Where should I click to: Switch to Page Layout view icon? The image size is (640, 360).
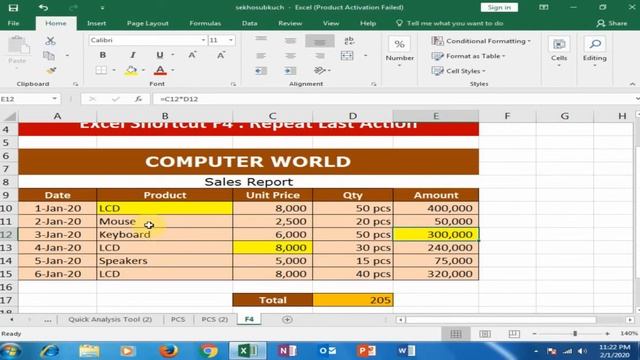pyautogui.click(x=485, y=334)
